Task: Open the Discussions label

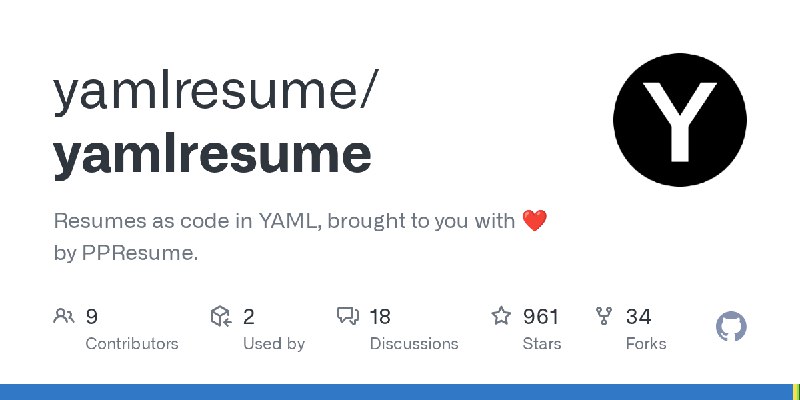Action: (x=414, y=343)
